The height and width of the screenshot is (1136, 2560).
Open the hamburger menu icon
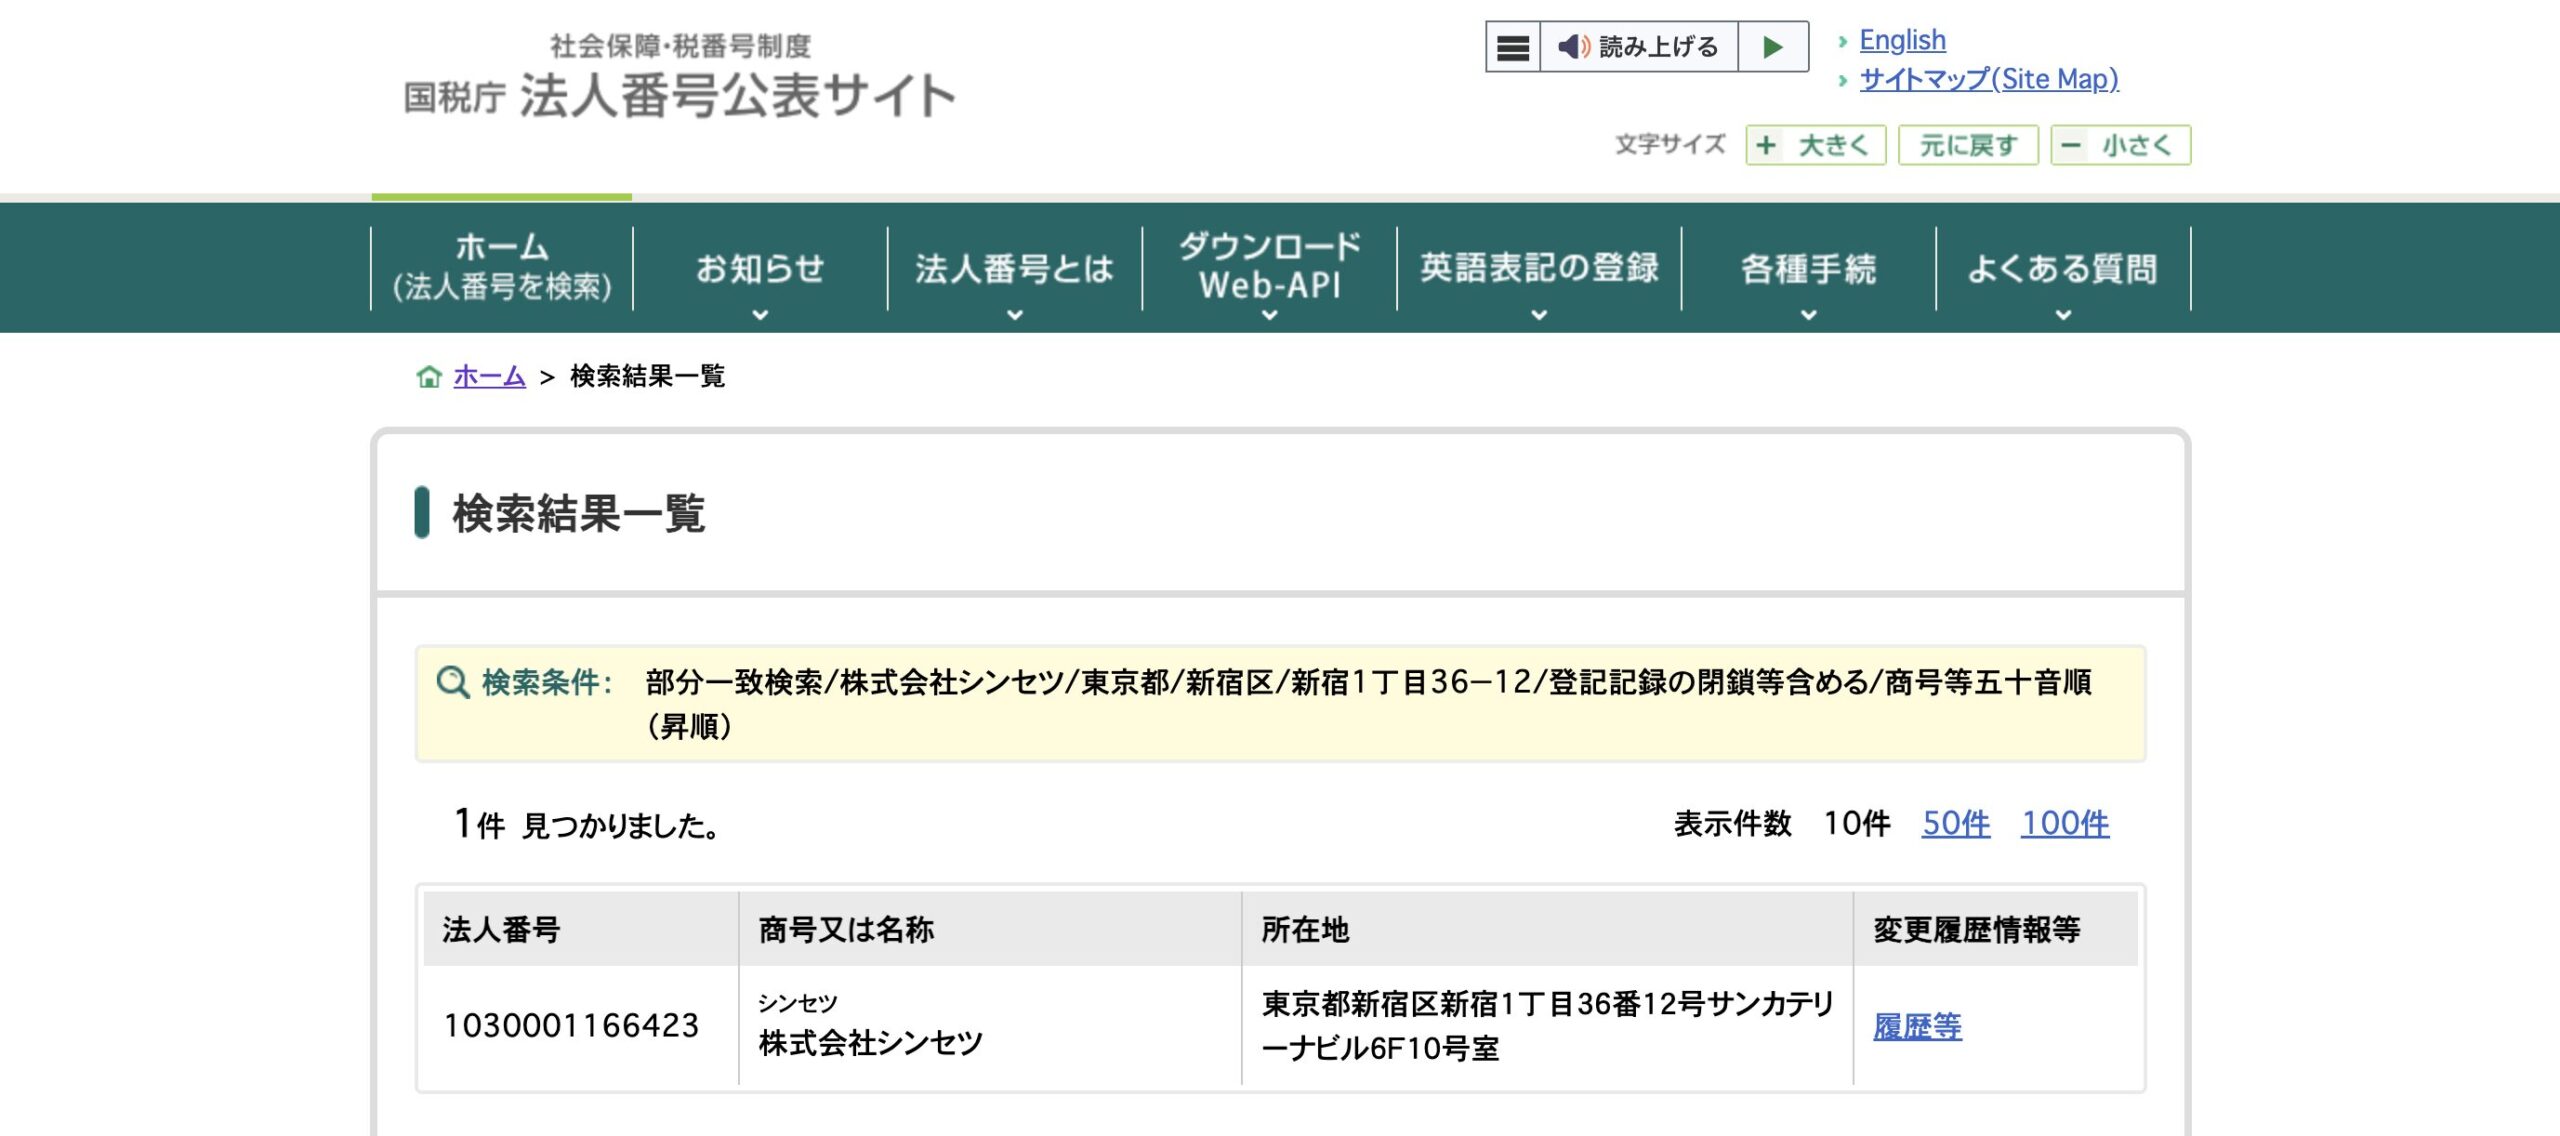(1512, 46)
